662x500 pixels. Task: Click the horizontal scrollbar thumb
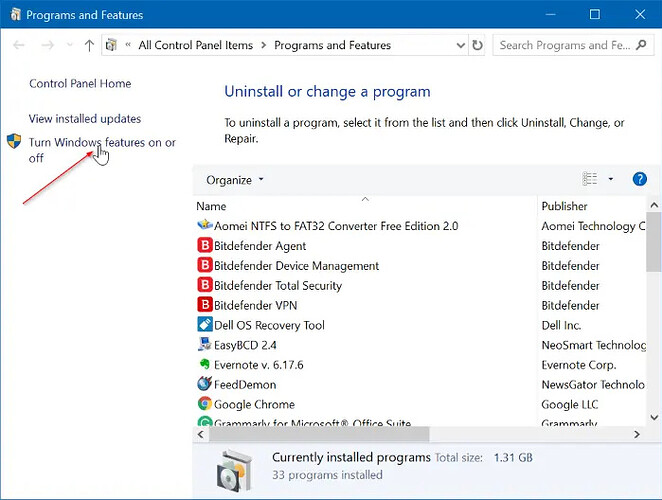click(319, 434)
